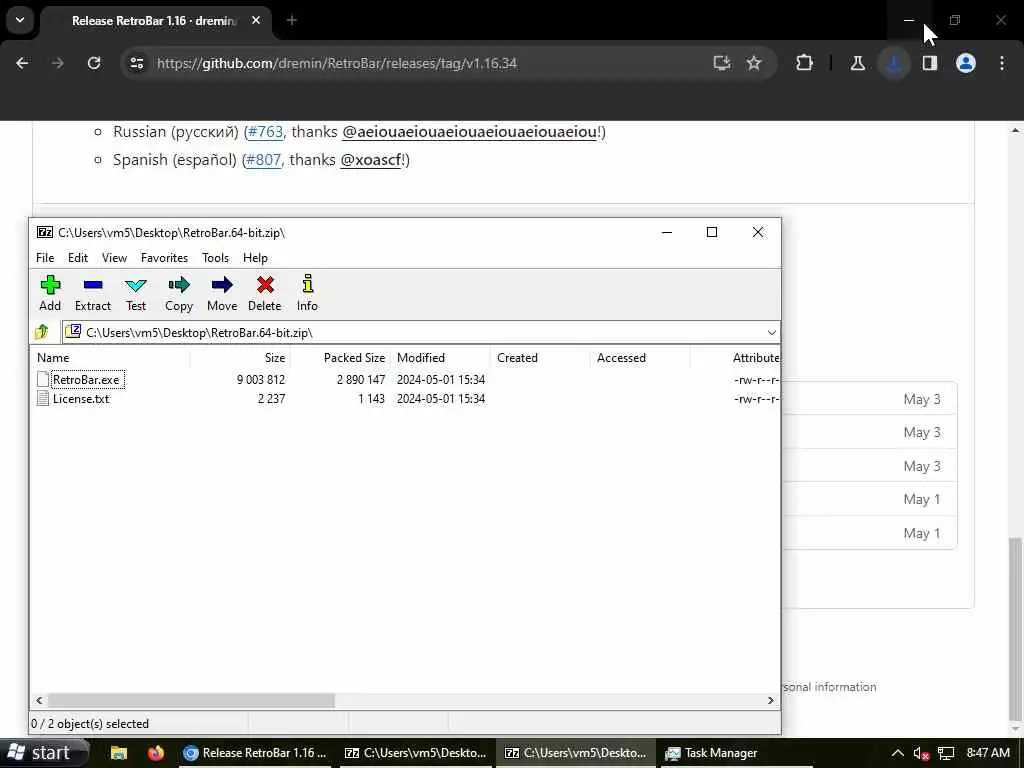This screenshot has width=1024, height=768.
Task: Click the RetroBar.exe size value 9 003 812
Action: (261, 379)
